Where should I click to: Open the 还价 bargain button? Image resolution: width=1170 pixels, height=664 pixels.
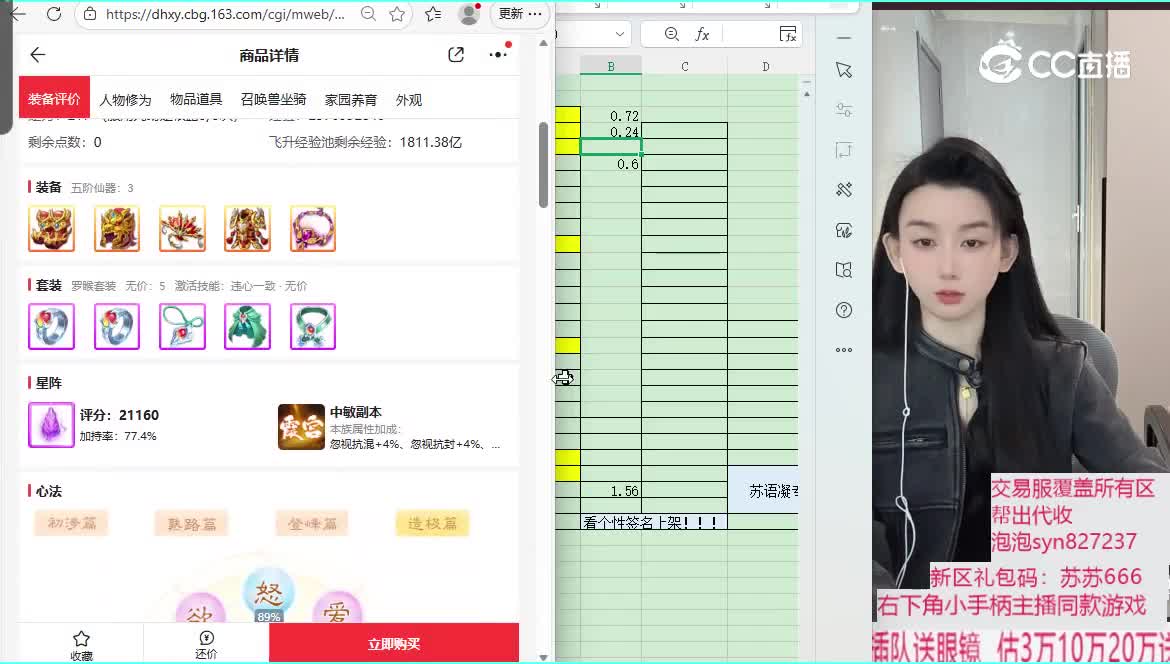[206, 645]
